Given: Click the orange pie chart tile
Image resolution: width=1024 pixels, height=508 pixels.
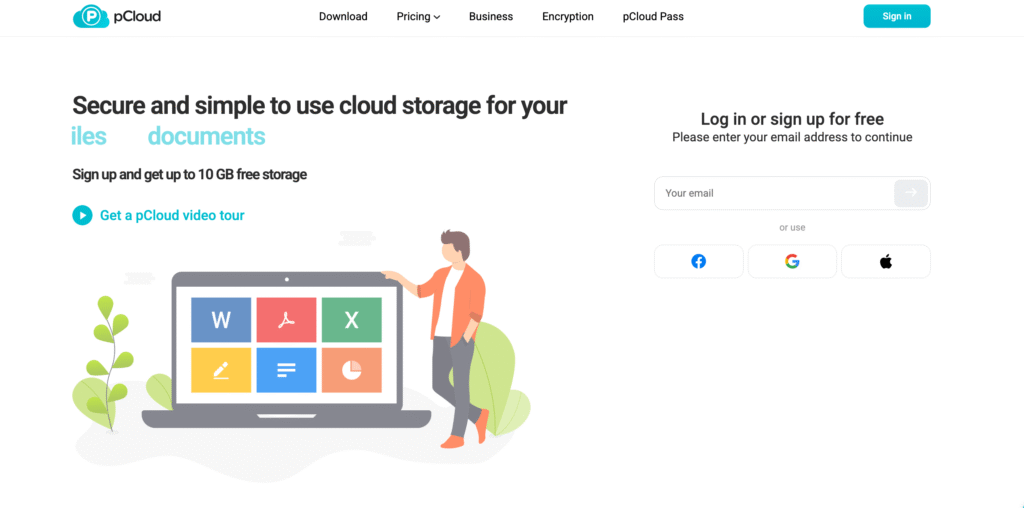Looking at the screenshot, I should coord(351,370).
